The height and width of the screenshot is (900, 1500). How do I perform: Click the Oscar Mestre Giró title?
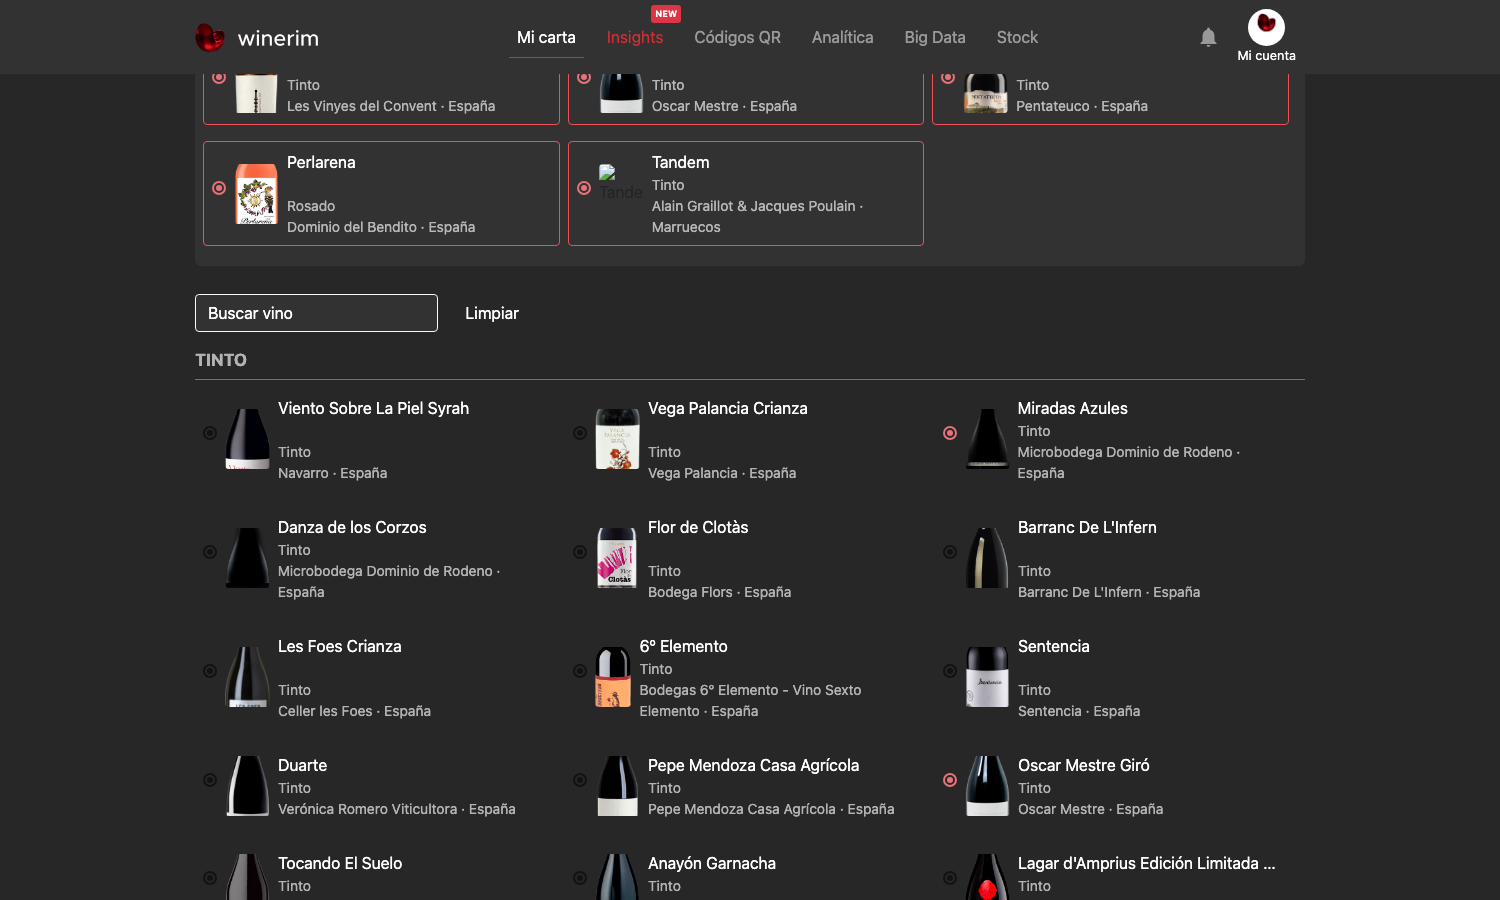1084,765
